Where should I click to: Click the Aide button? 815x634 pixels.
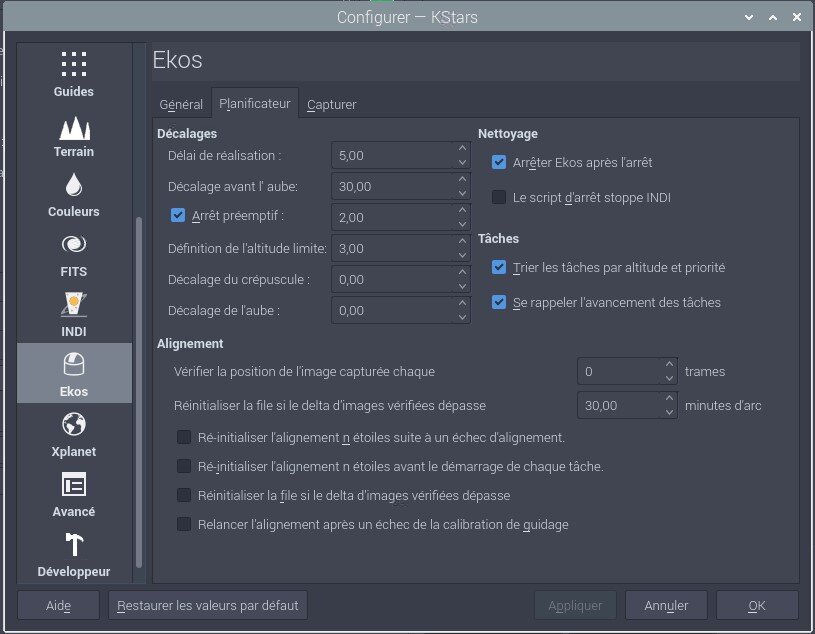tap(58, 605)
